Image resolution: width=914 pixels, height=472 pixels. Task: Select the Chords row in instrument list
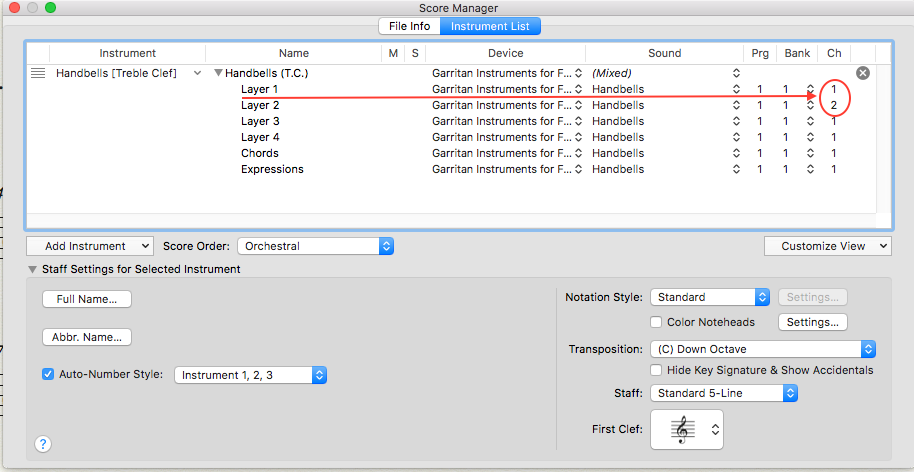tap(260, 153)
